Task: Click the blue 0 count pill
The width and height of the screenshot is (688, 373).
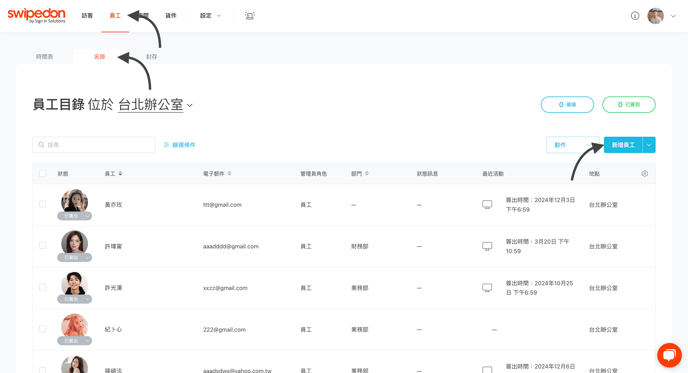Action: (567, 104)
